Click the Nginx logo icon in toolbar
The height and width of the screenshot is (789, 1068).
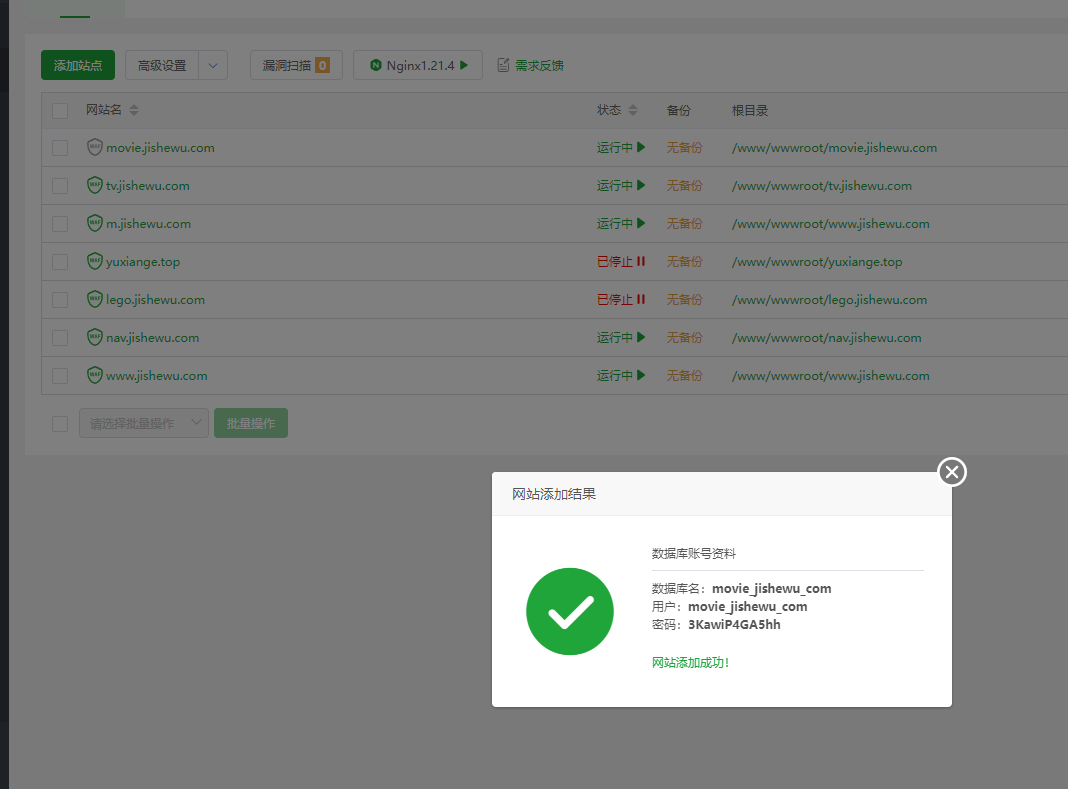pyautogui.click(x=375, y=65)
